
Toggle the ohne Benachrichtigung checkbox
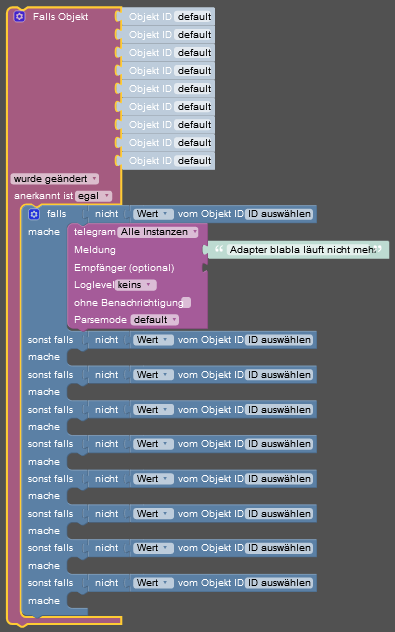click(x=186, y=302)
